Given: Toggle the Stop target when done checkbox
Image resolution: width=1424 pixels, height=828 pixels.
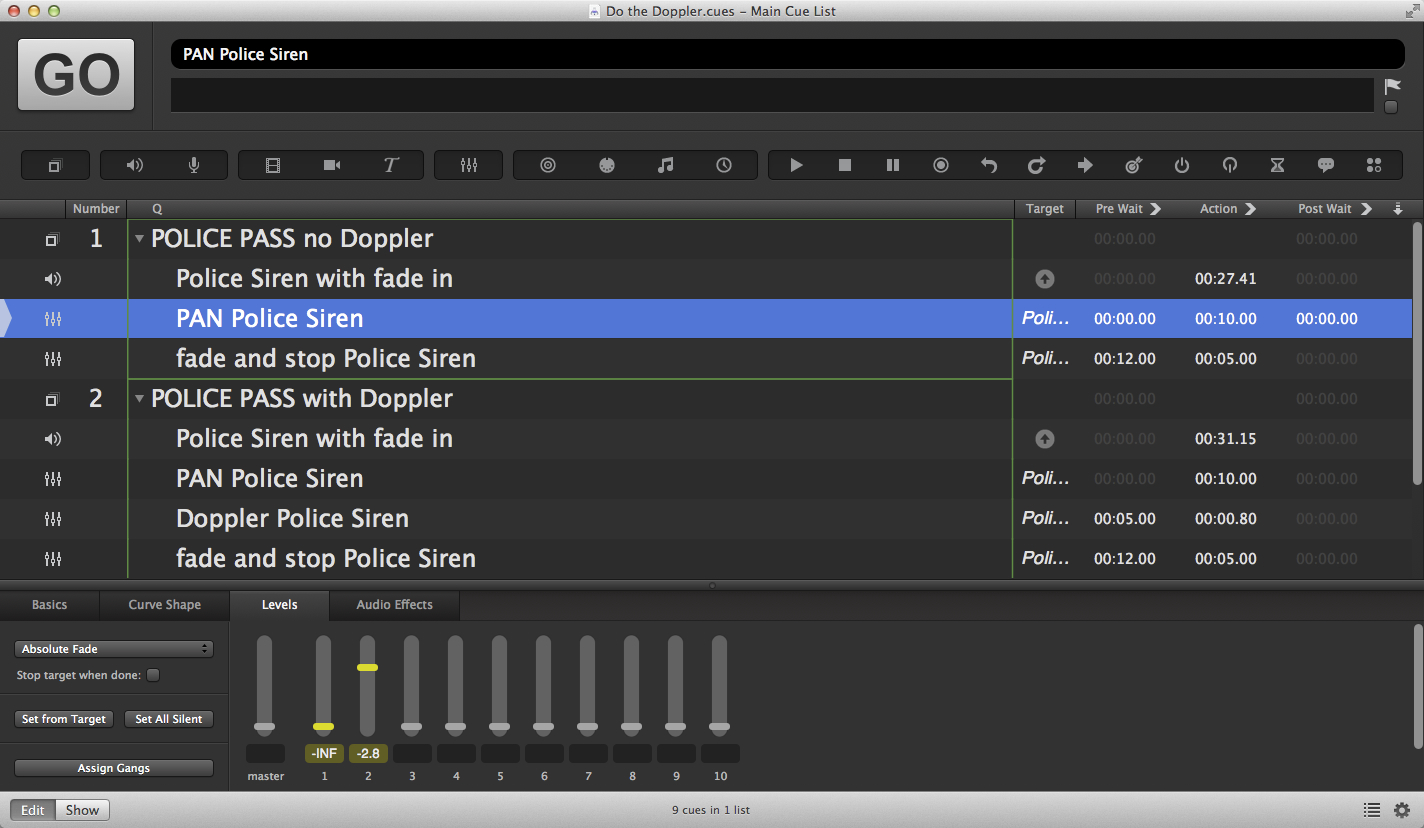Looking at the screenshot, I should pos(153,675).
